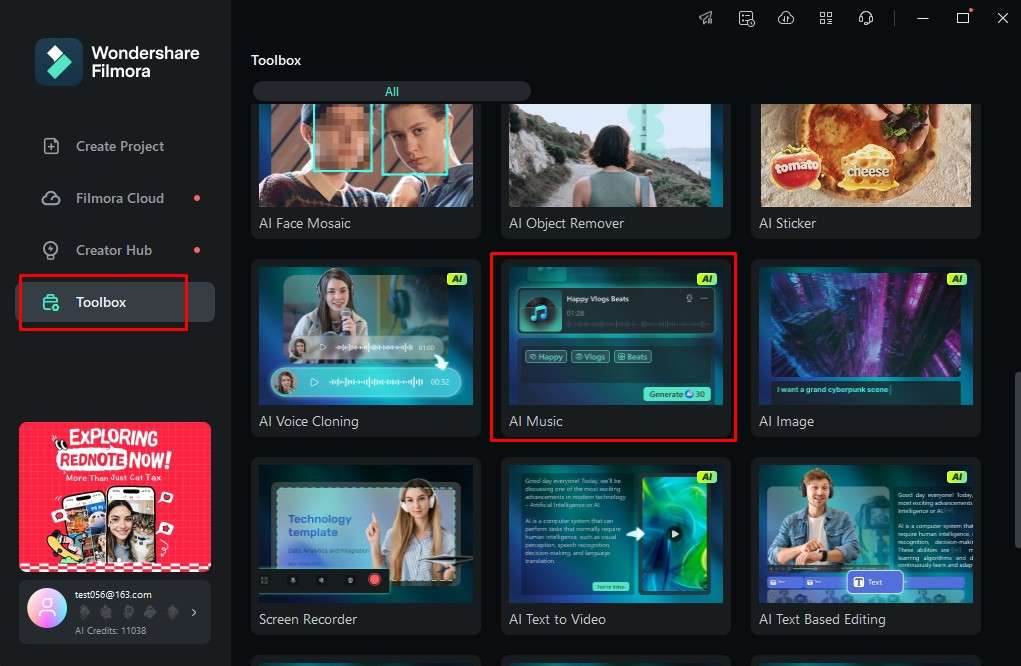
Task: Click the AI badge on AI Image card
Action: click(957, 279)
